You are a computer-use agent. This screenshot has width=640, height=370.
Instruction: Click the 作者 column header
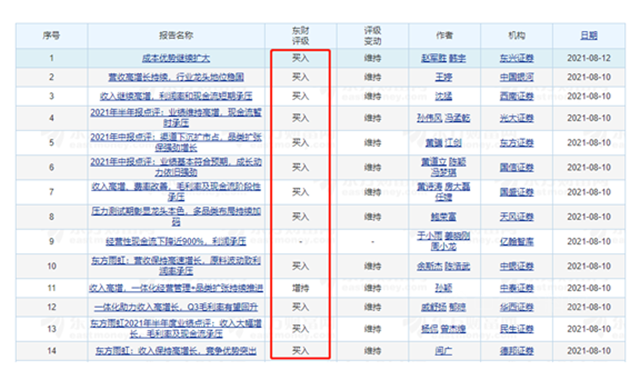tap(444, 35)
